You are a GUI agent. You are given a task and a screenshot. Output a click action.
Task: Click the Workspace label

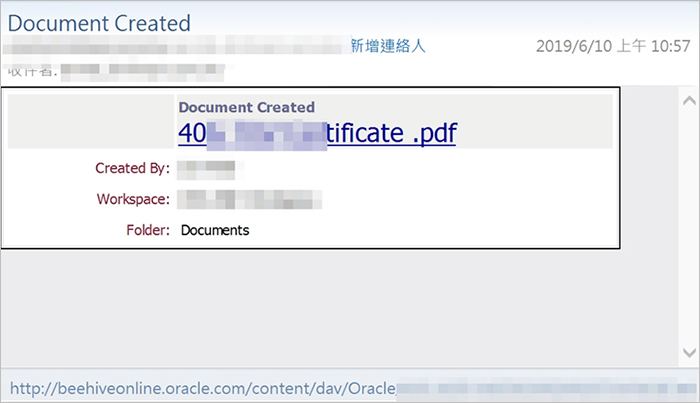(133, 199)
